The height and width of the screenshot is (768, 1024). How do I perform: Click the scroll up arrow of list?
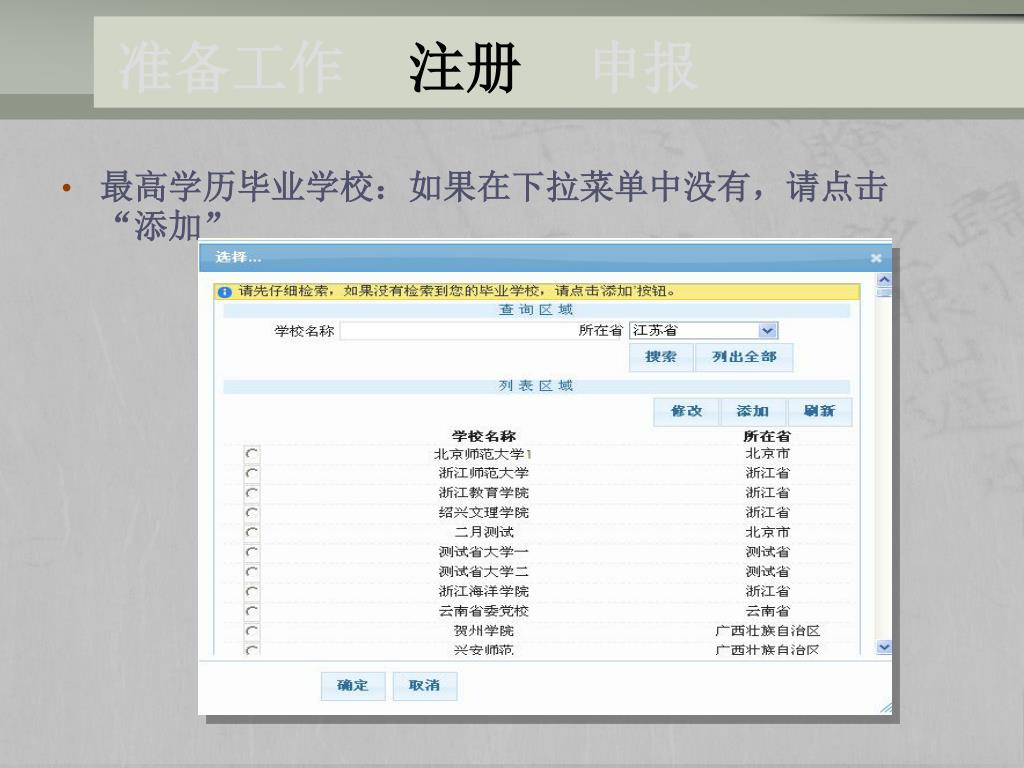883,281
